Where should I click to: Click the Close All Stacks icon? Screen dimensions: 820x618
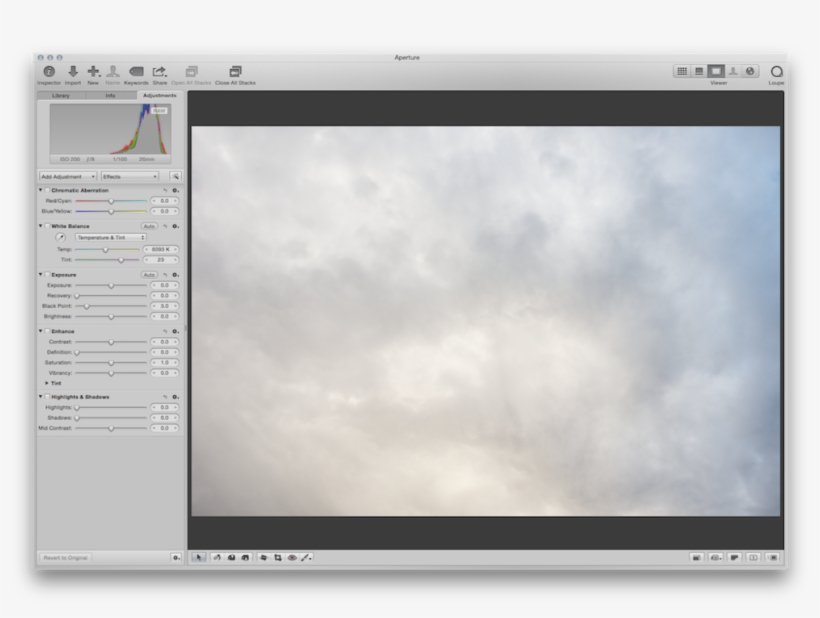pyautogui.click(x=235, y=72)
